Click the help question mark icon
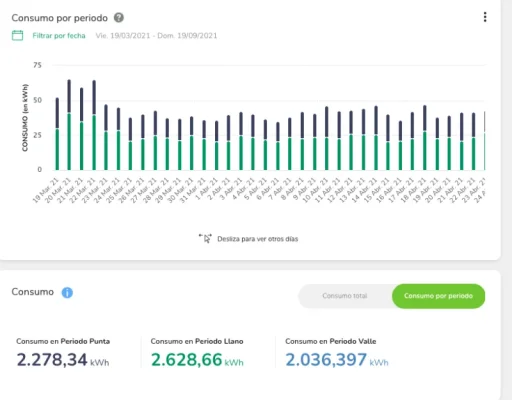 coord(119,18)
